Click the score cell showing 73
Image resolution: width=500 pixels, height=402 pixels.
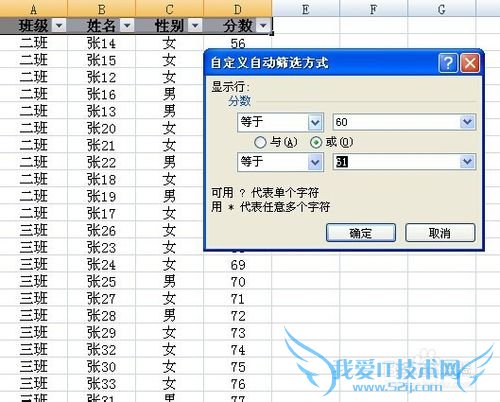tap(238, 333)
